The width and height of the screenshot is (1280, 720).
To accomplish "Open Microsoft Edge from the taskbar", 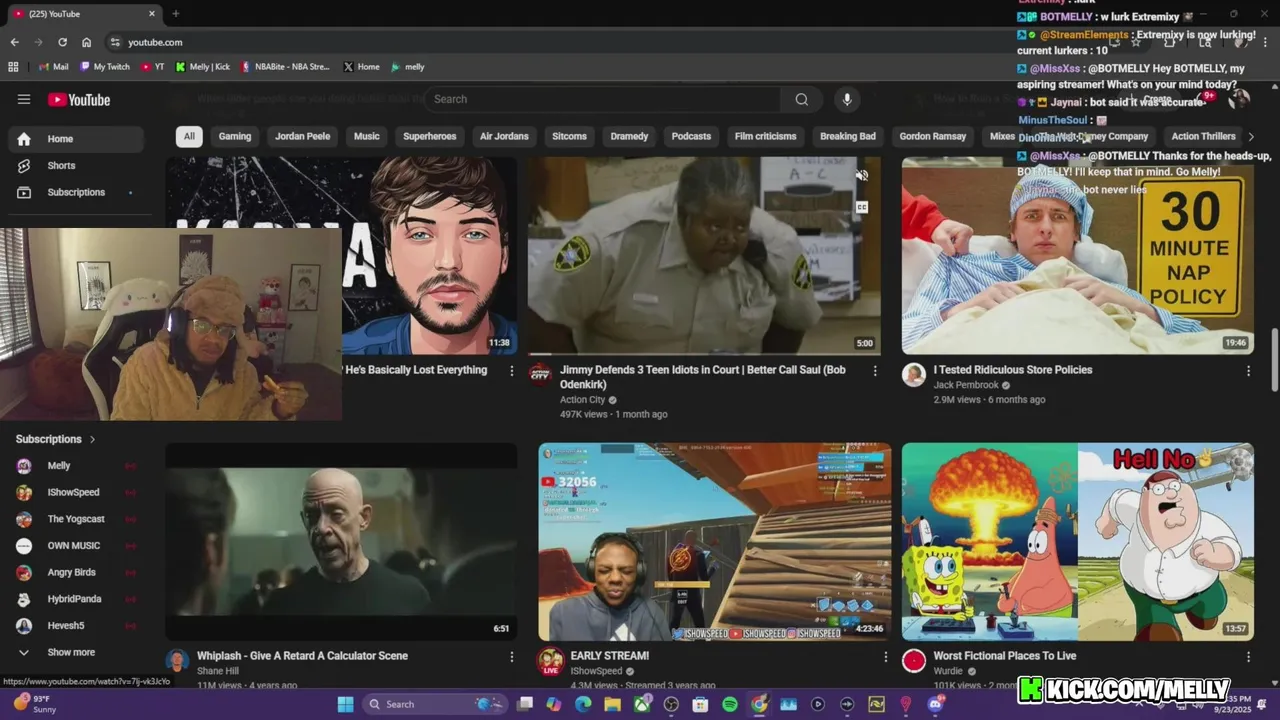I will [x=583, y=704].
